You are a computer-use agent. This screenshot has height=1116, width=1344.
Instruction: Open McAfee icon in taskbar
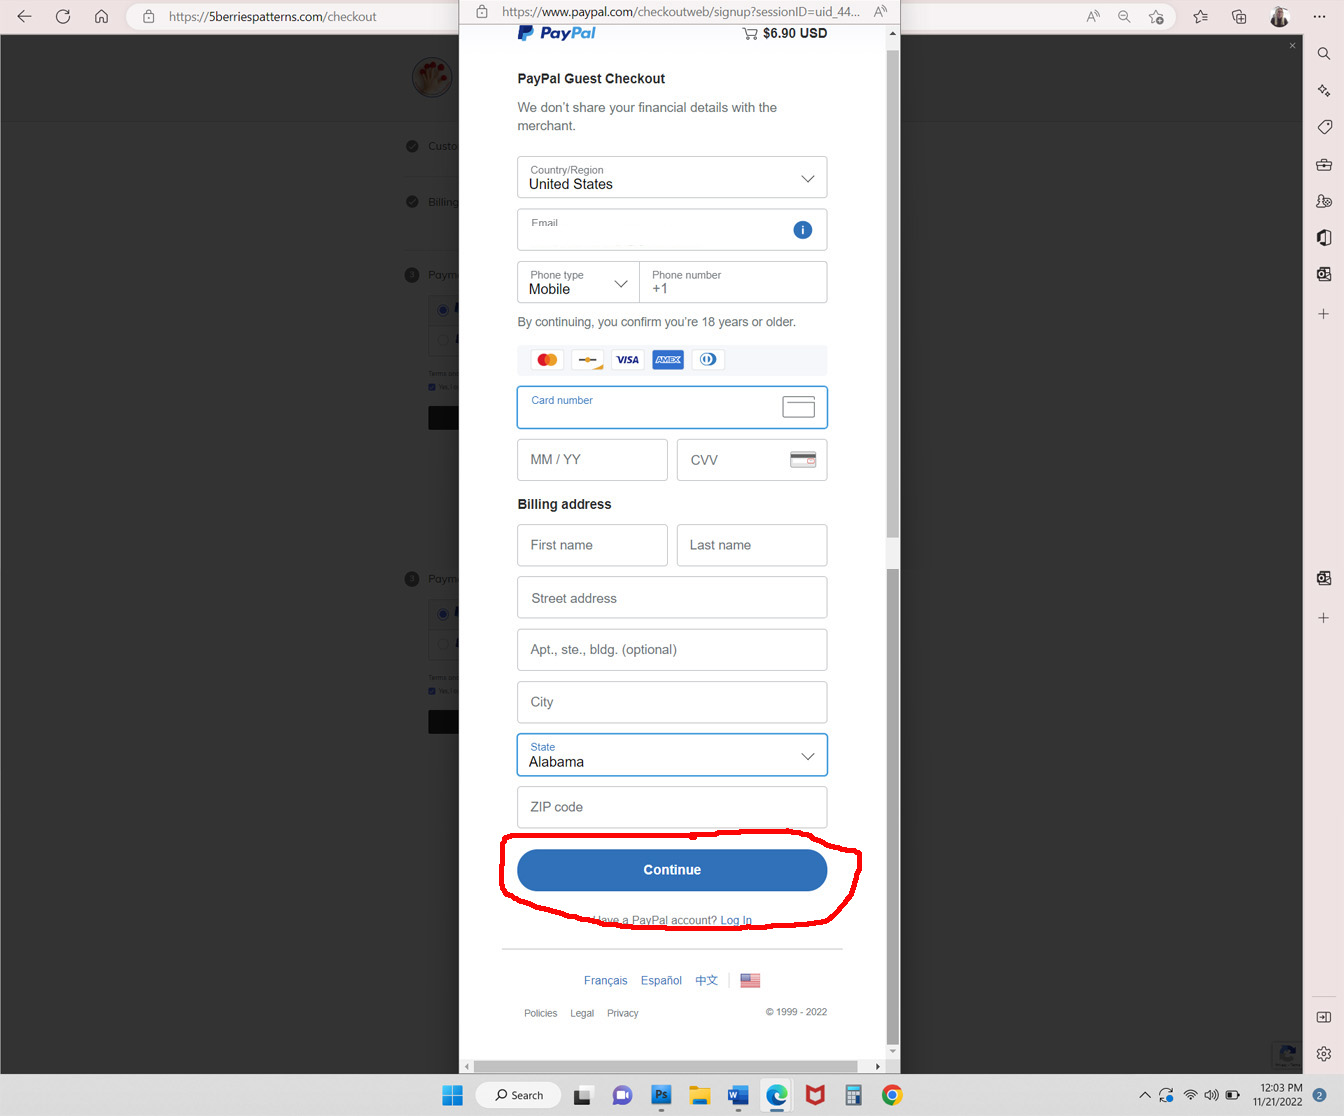815,1095
